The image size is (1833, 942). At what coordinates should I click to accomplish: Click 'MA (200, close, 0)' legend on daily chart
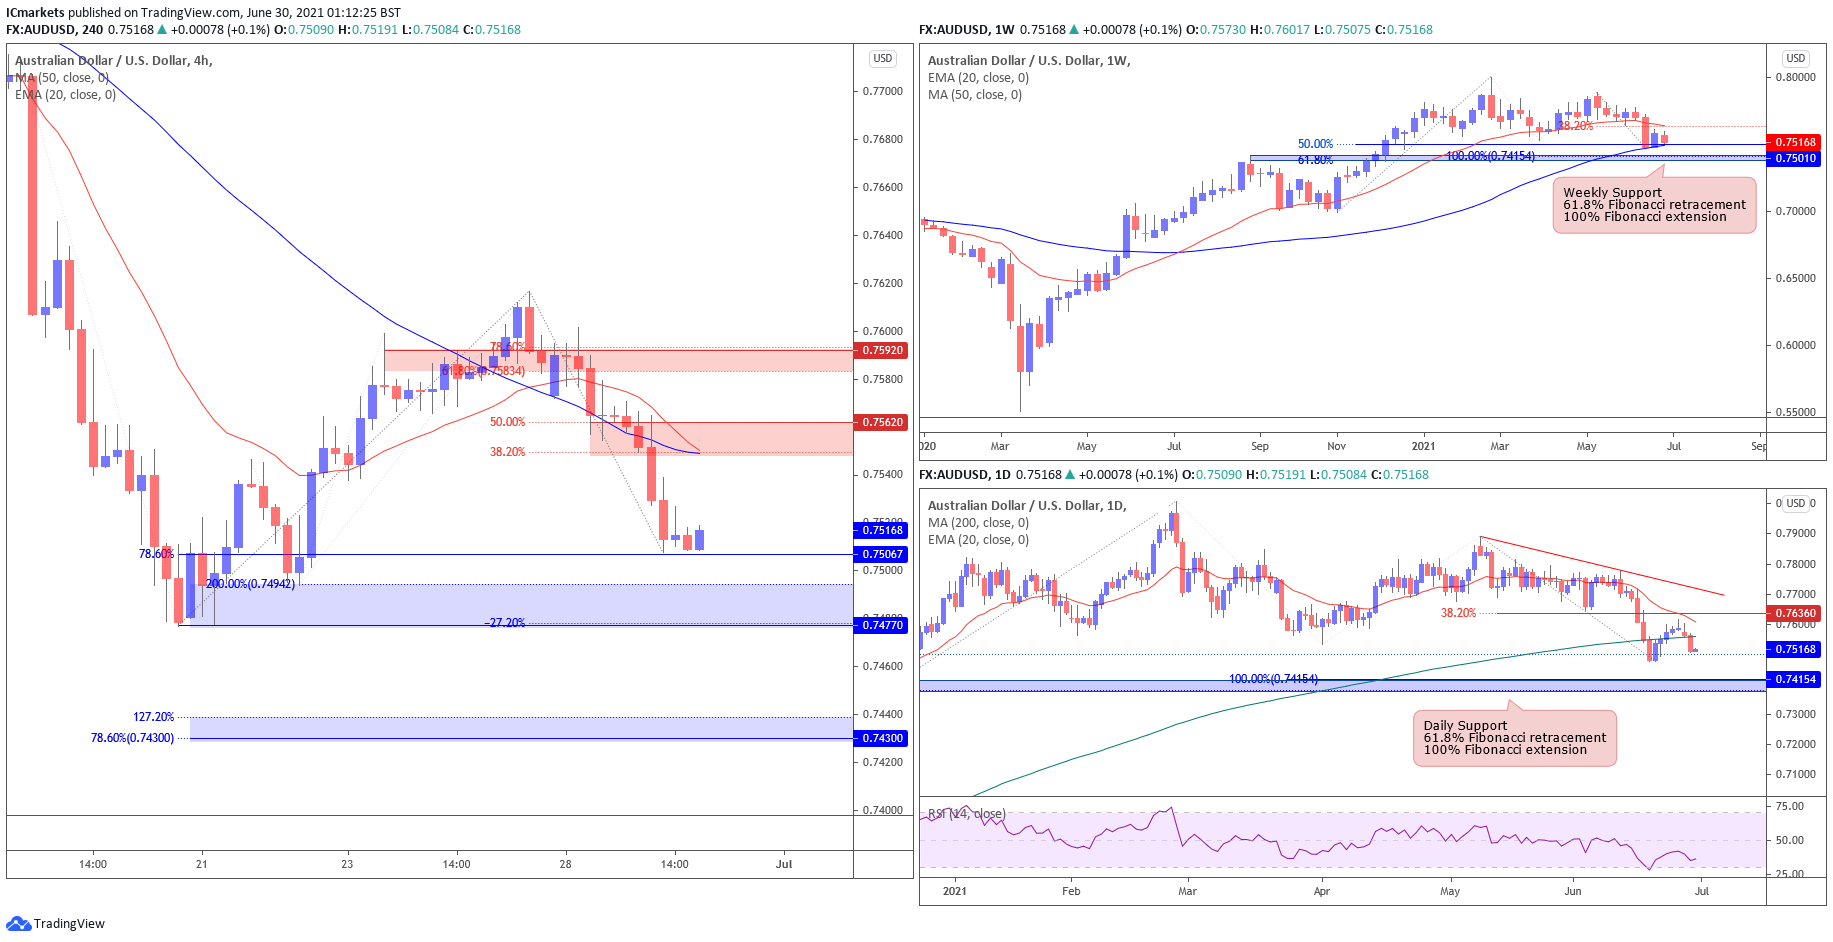pyautogui.click(x=978, y=523)
